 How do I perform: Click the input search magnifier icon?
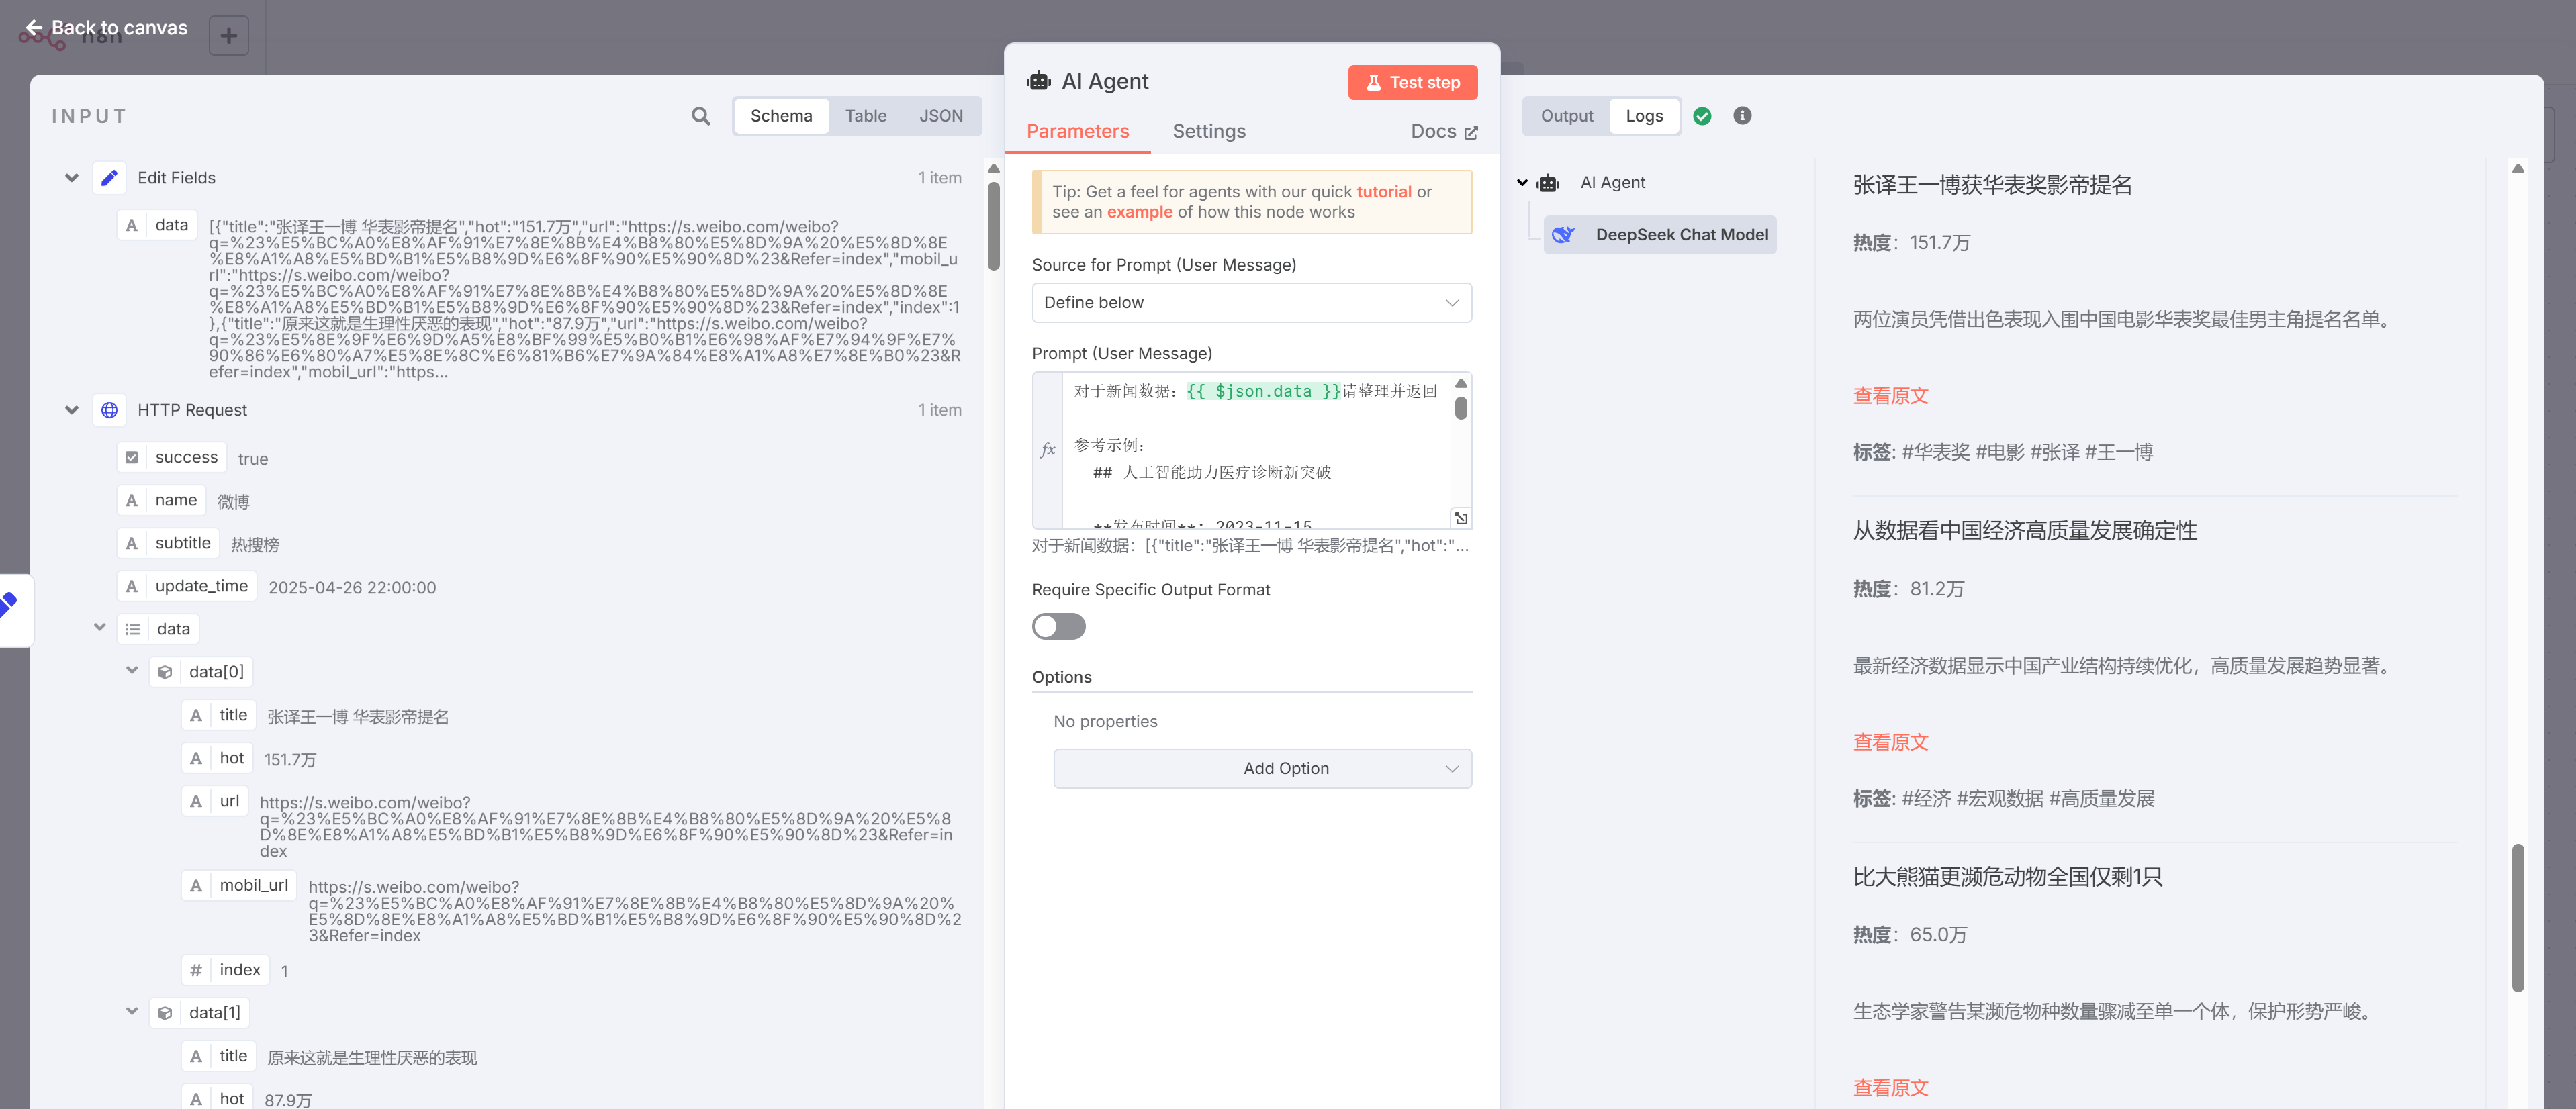700,116
